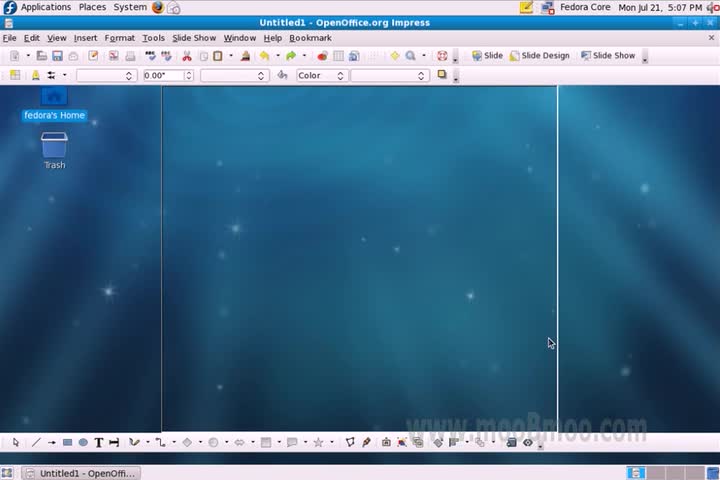Toggle Glue Points icon

[366, 442]
